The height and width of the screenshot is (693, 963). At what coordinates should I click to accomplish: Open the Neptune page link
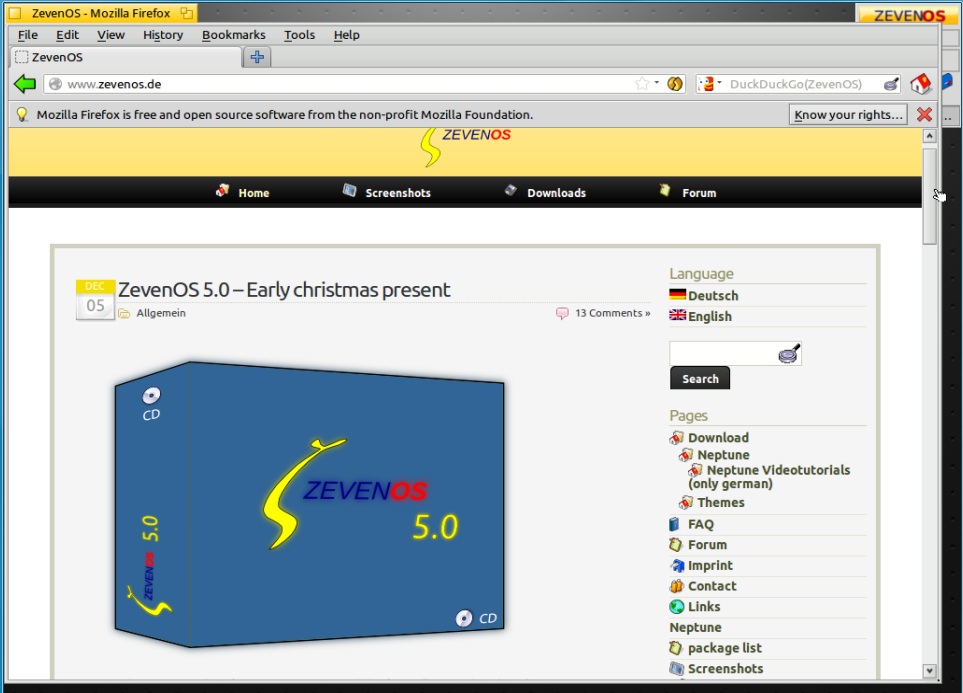tap(723, 455)
